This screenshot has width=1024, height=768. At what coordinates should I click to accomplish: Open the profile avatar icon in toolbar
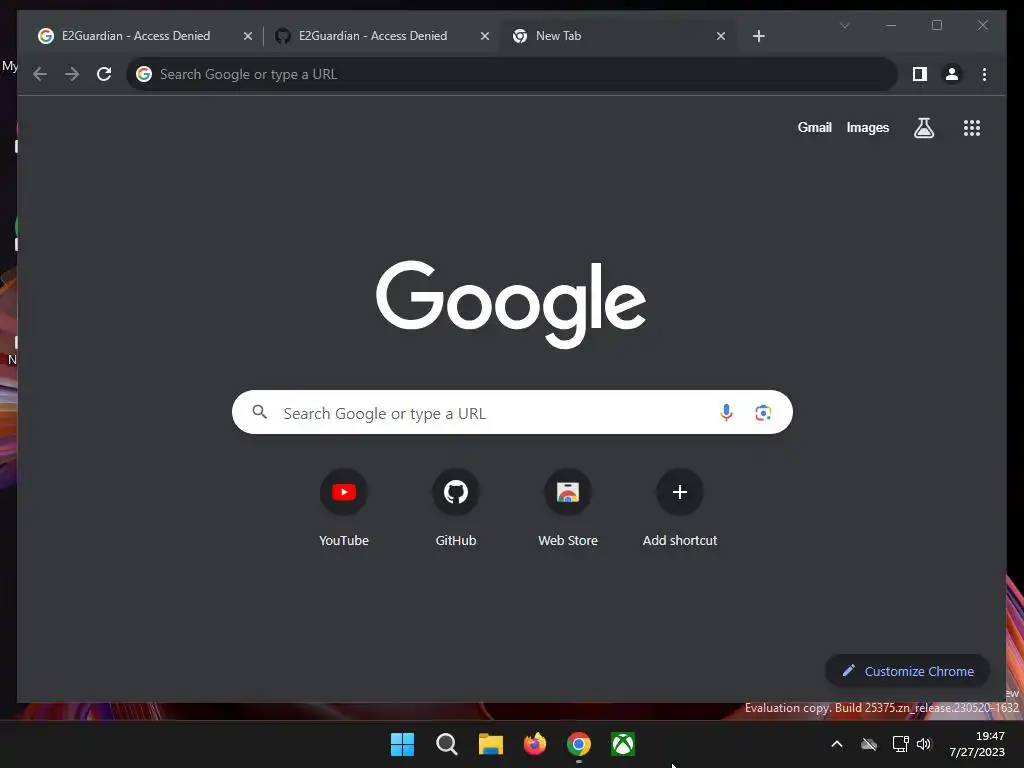pos(952,74)
